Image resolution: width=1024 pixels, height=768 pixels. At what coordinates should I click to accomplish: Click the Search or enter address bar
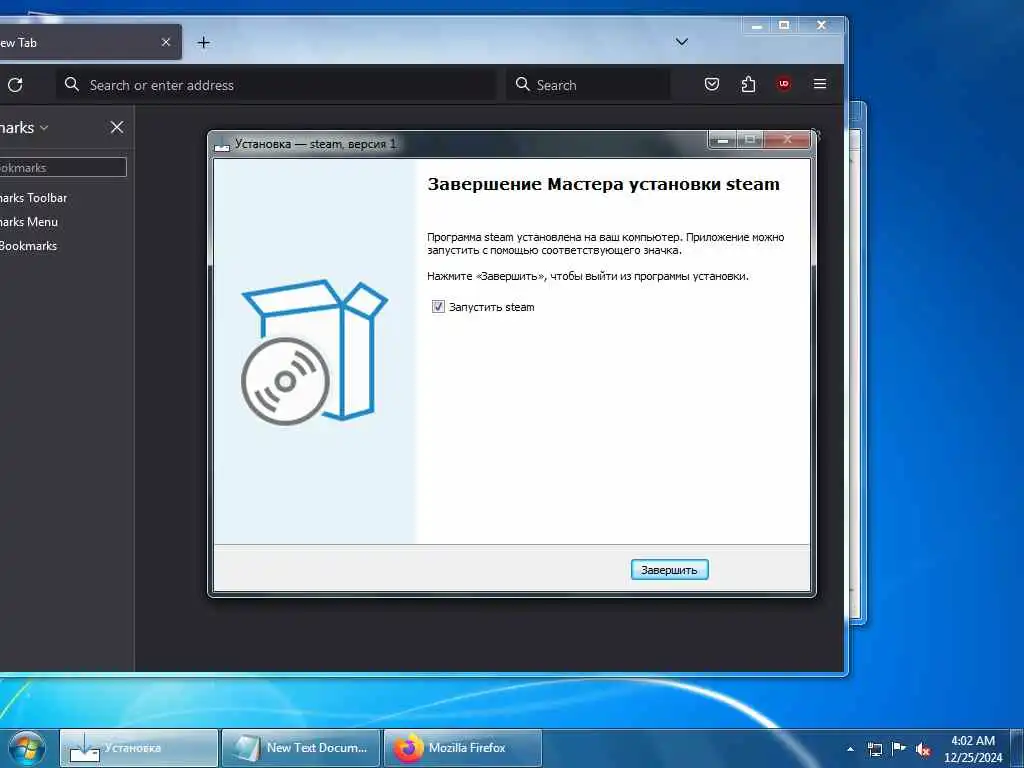pos(276,85)
